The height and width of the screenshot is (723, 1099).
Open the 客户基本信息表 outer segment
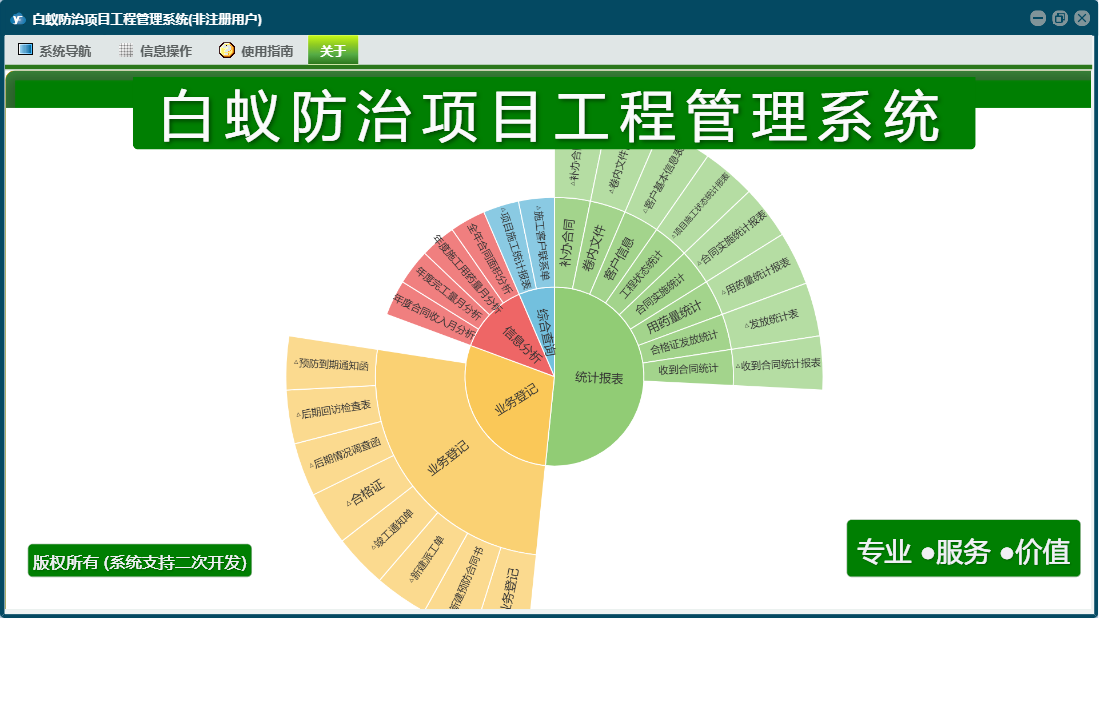663,181
